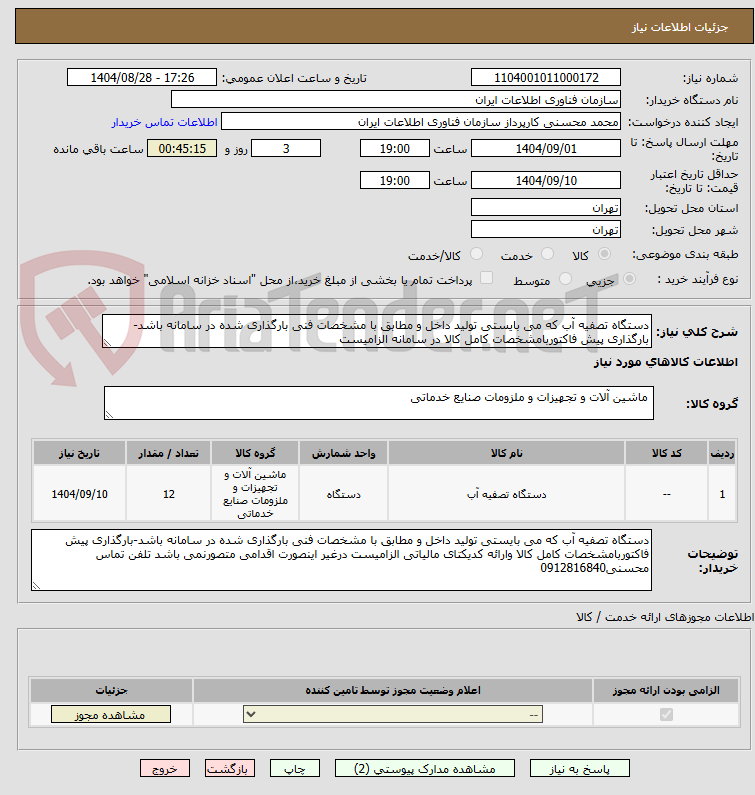
Task: Click the announcement date 1404/08/28 field
Action: (142, 78)
